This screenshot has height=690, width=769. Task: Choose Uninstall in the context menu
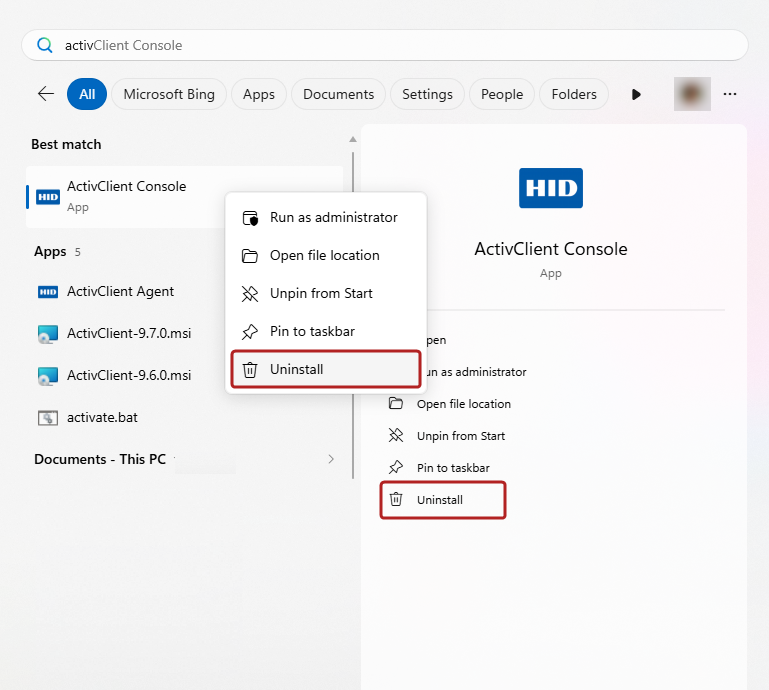326,369
